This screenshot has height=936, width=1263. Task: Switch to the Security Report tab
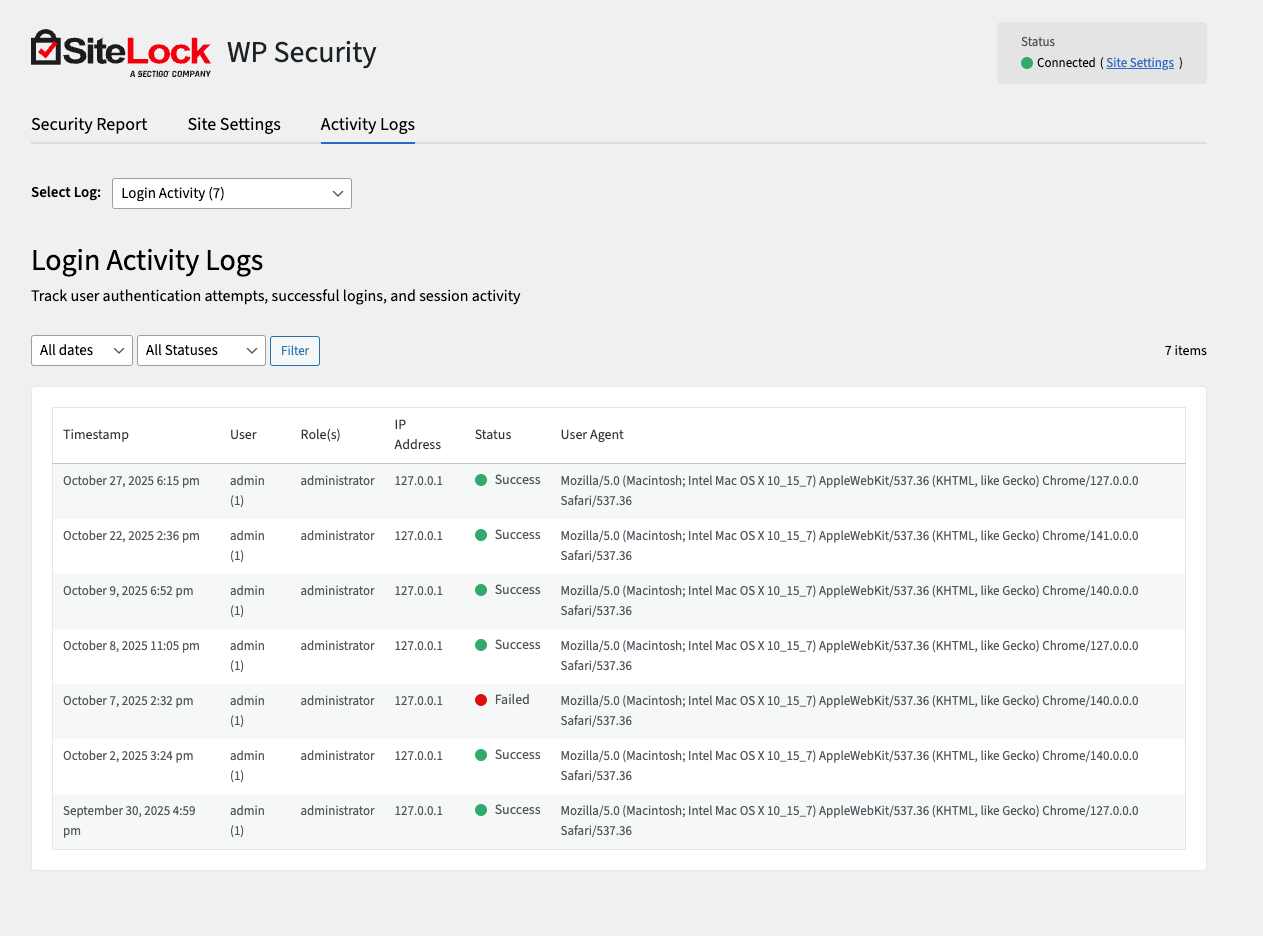[89, 124]
